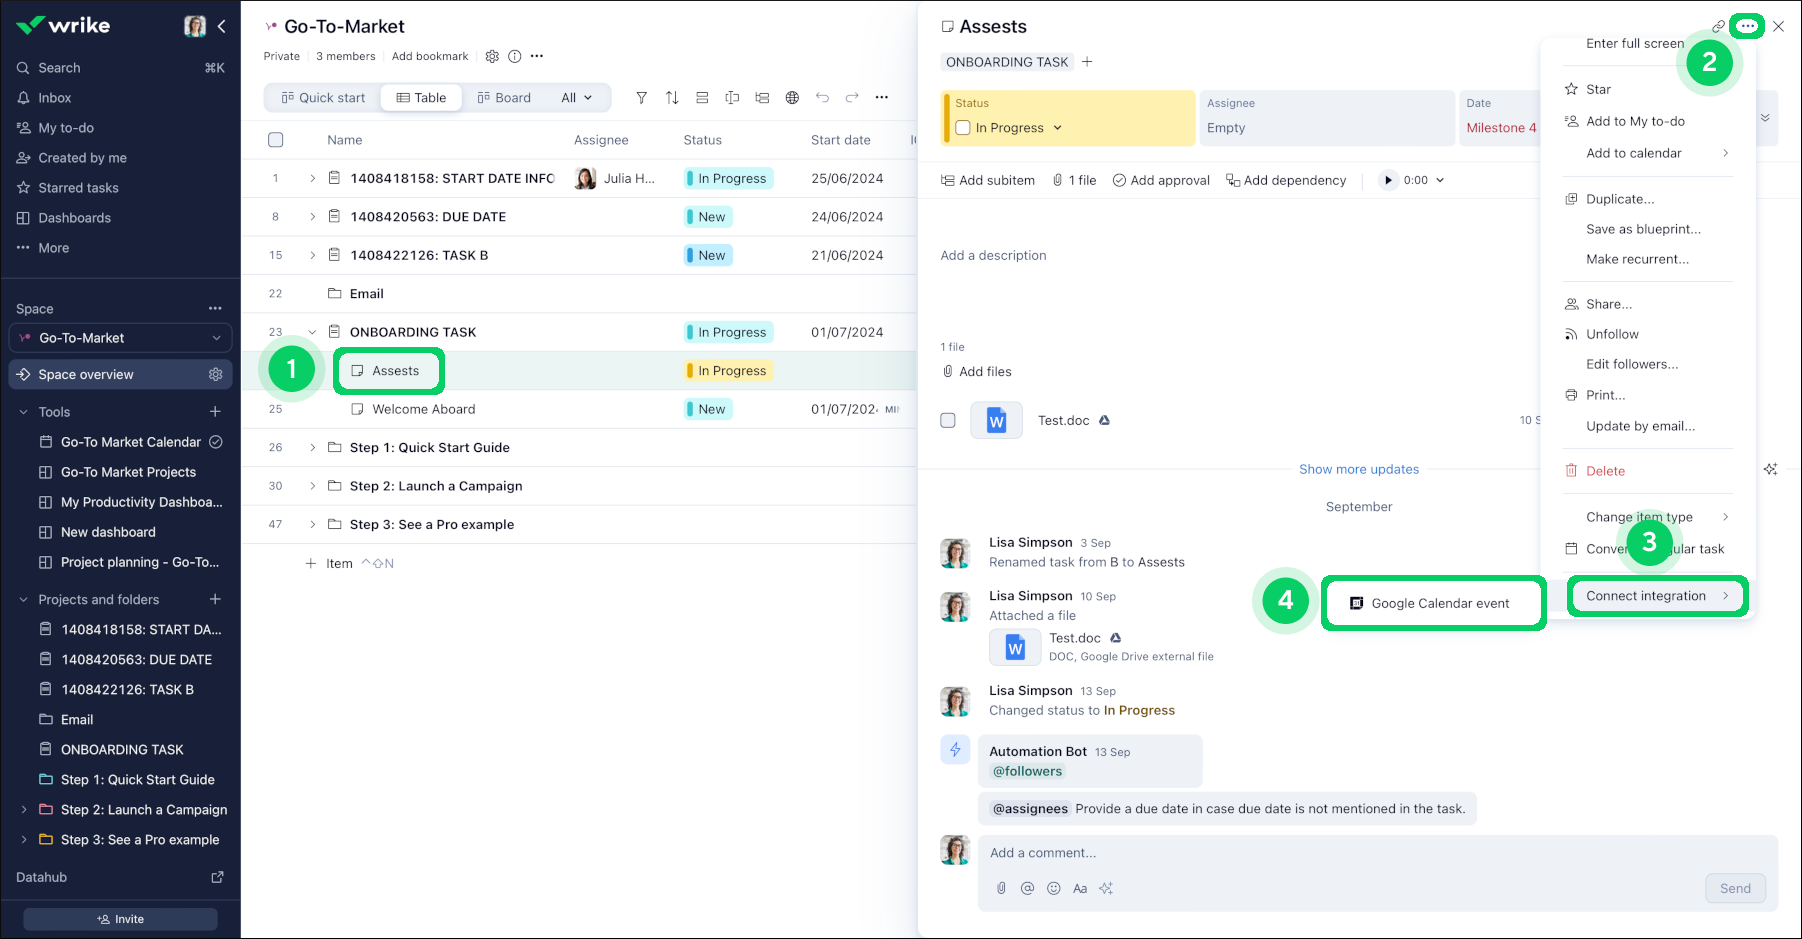Open Space overview settings gear
This screenshot has height=939, width=1802.
pyautogui.click(x=215, y=374)
